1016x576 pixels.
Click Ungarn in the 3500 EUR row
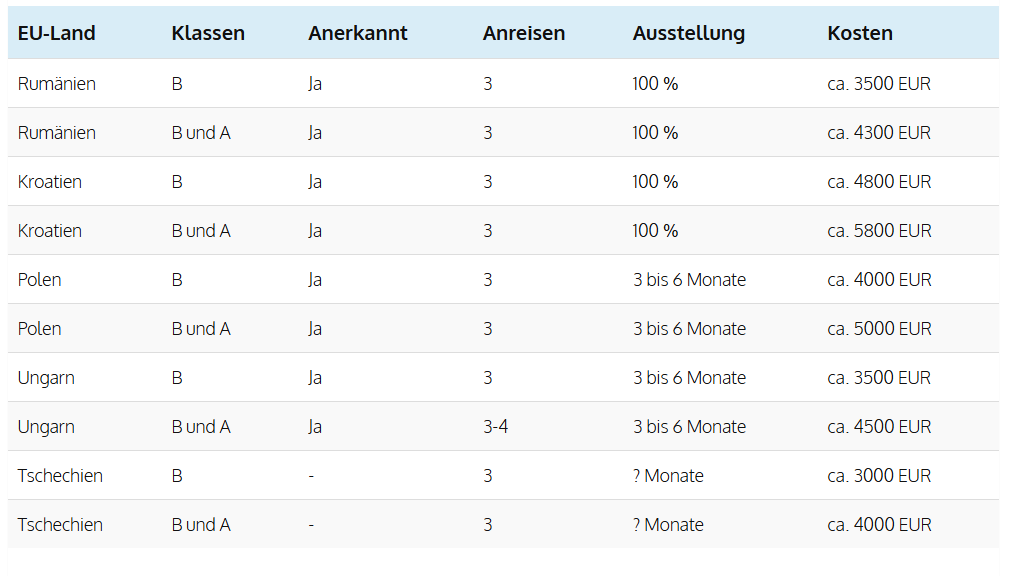coord(46,378)
